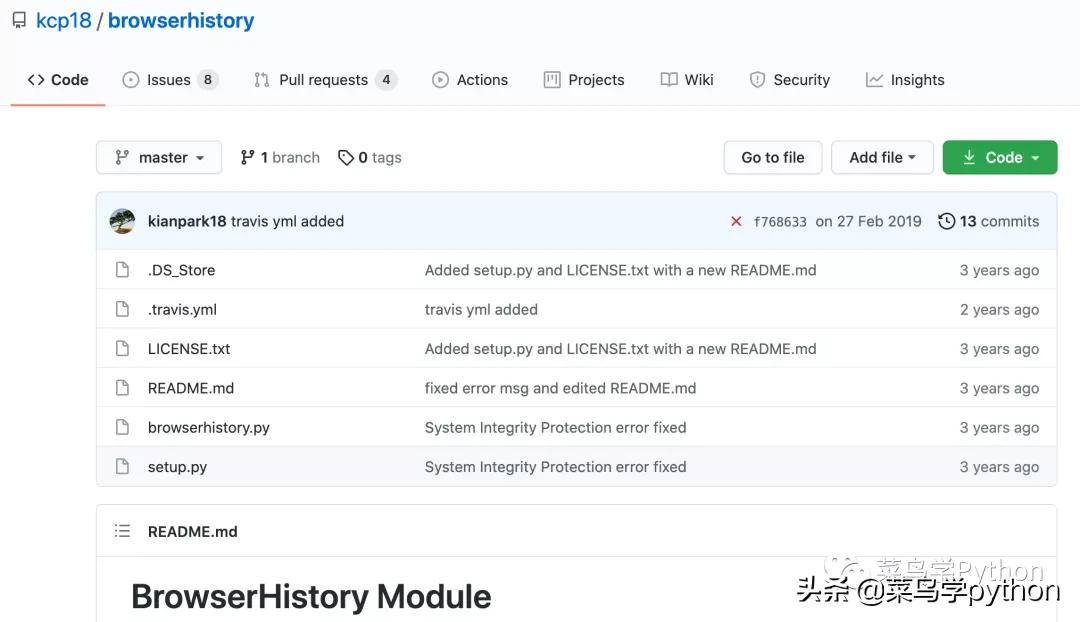This screenshot has height=622, width=1080.
Task: Click the history clock icon beside 13 commits
Action: (x=947, y=221)
